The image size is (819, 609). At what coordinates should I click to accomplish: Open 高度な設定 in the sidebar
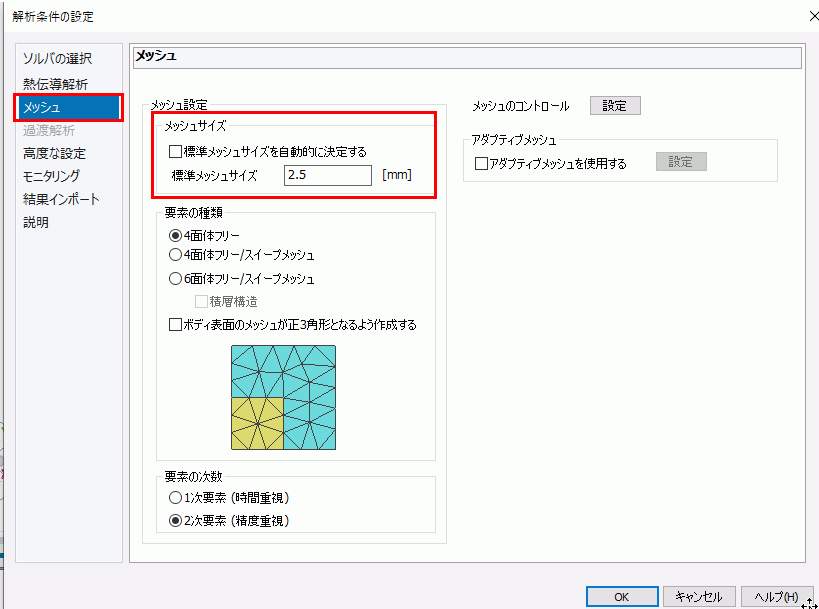tap(54, 153)
